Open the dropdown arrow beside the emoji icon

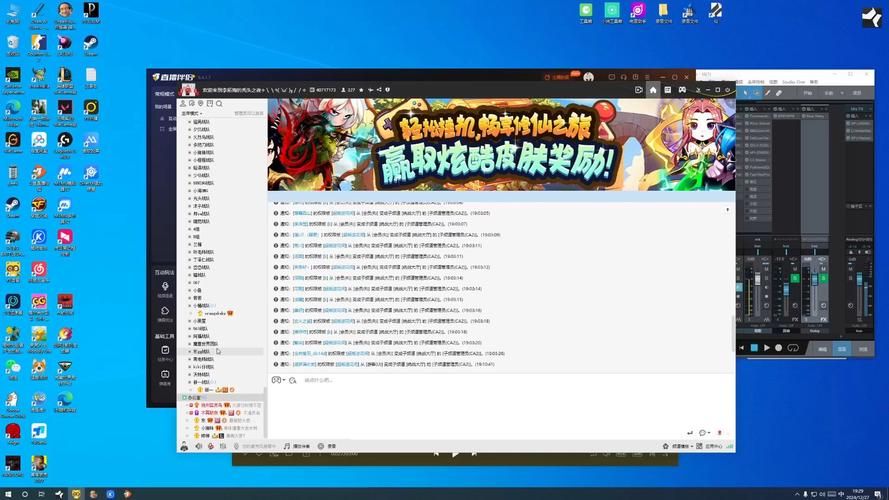point(283,380)
